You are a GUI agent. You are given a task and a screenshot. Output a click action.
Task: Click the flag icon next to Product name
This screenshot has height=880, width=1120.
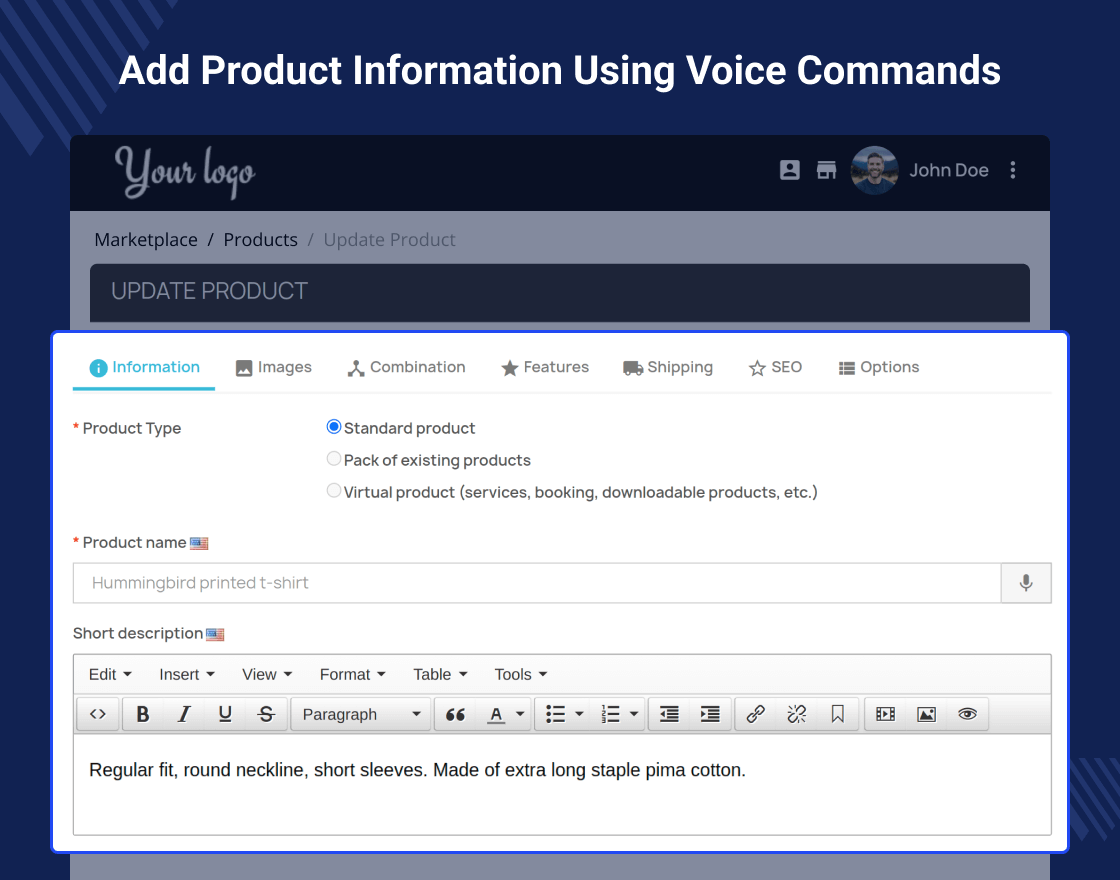tap(199, 544)
